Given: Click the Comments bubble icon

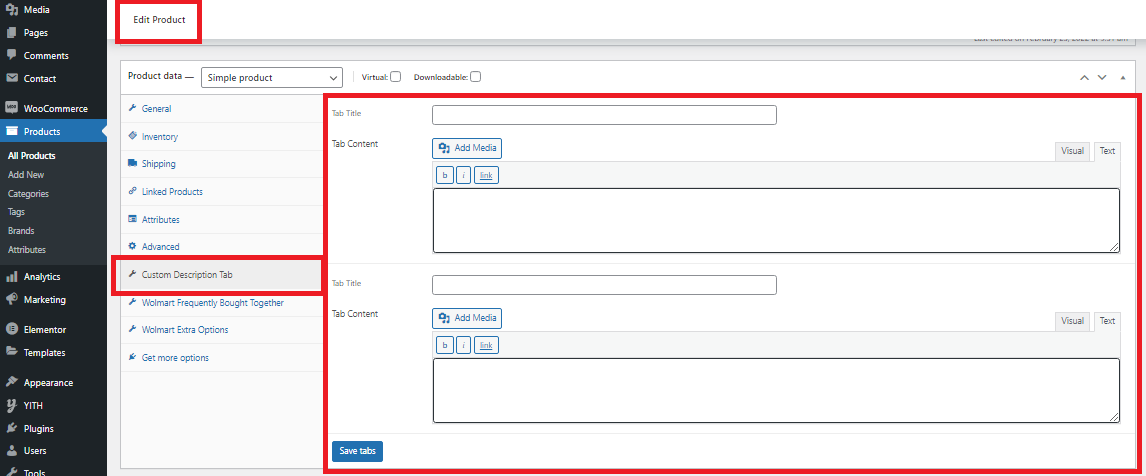Looking at the screenshot, I should [12, 56].
